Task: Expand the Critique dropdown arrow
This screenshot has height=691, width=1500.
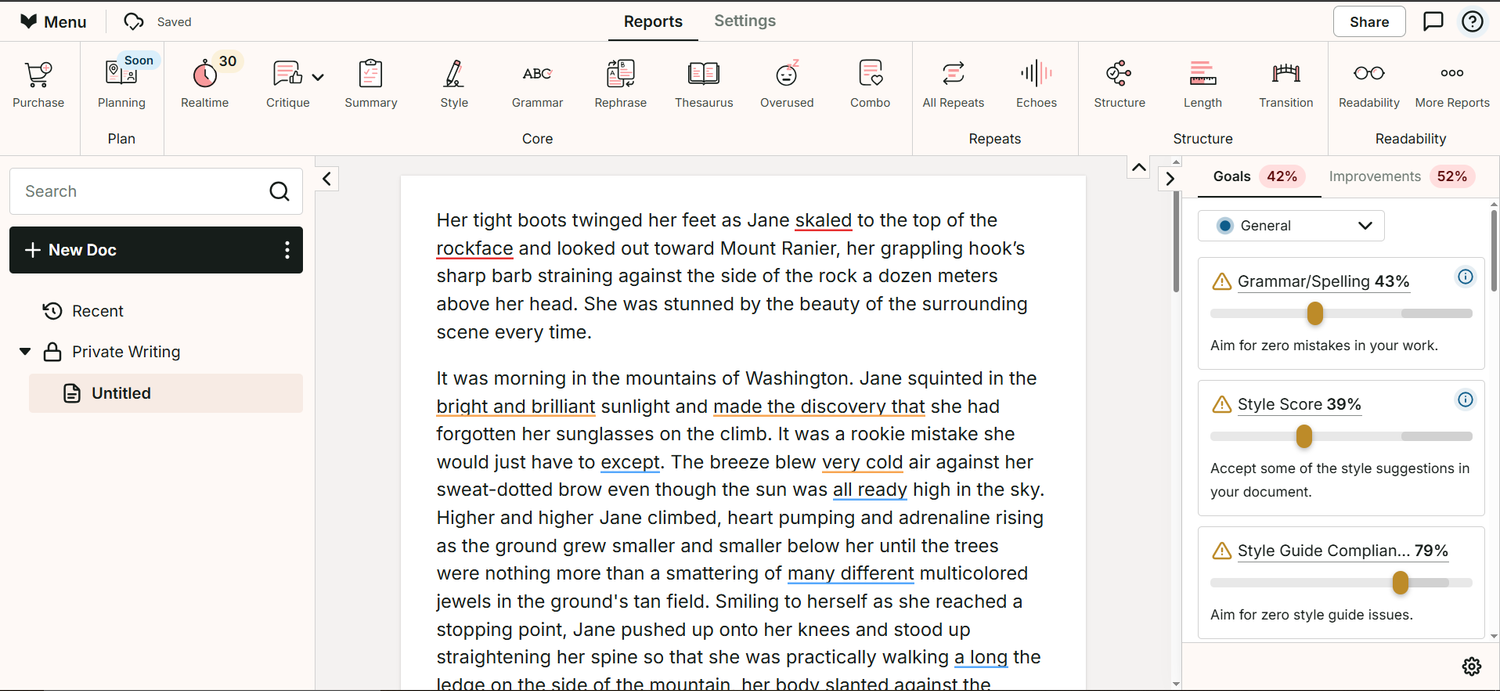Action: click(318, 77)
